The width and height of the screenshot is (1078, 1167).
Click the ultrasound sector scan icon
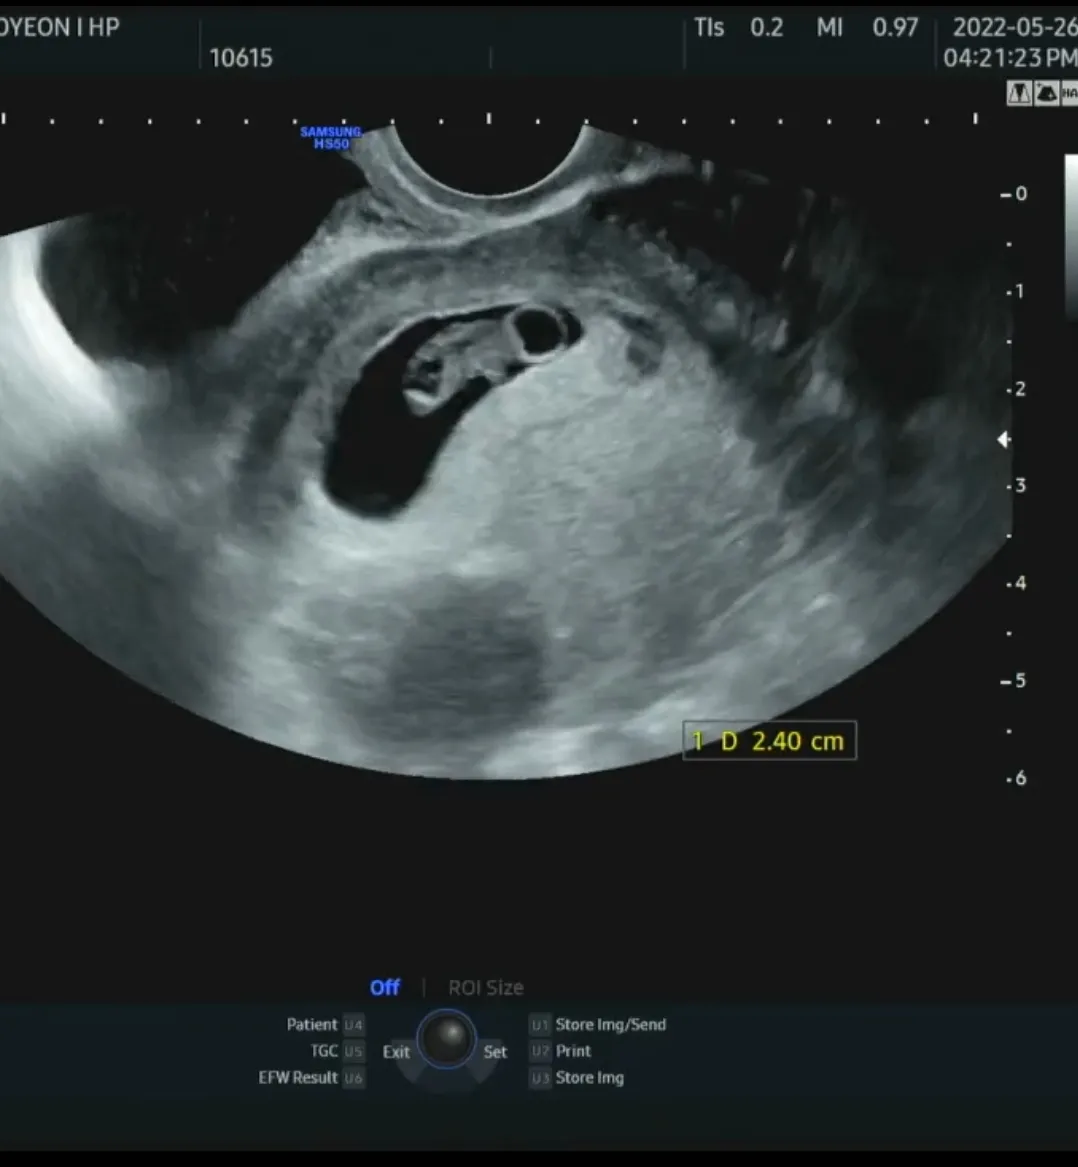point(1046,94)
